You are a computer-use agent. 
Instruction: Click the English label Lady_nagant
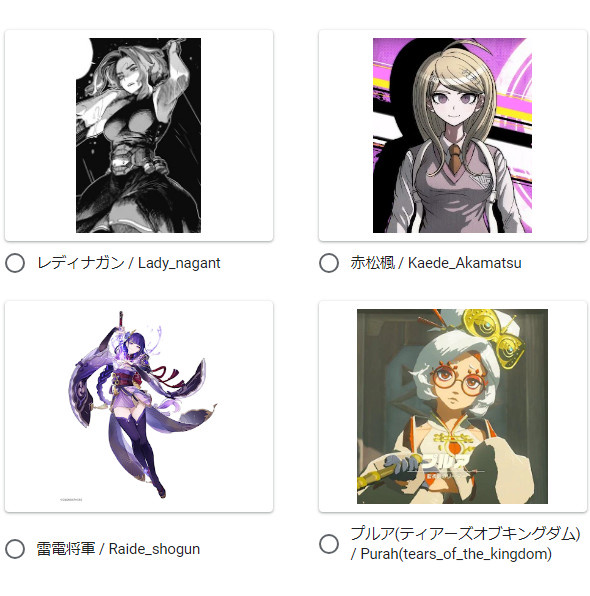179,263
